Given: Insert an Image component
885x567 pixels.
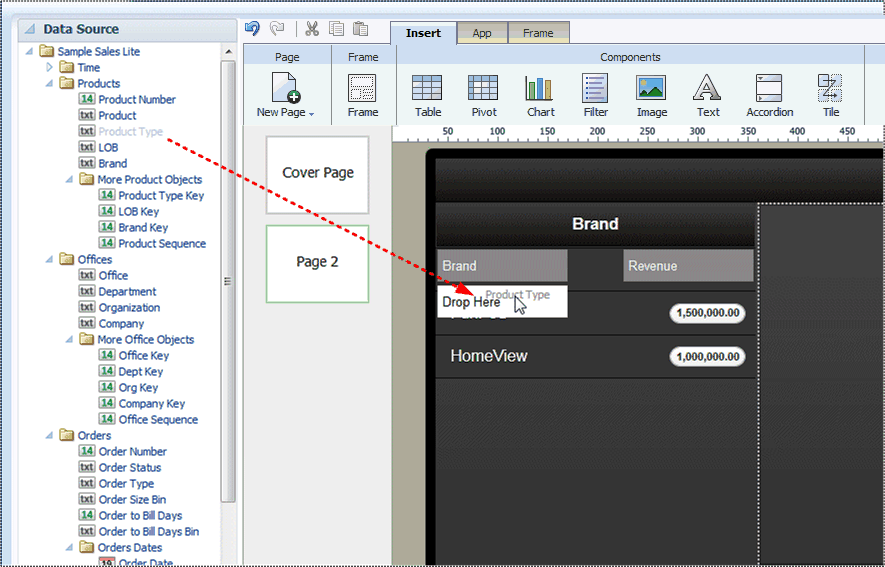Looking at the screenshot, I should click(651, 95).
